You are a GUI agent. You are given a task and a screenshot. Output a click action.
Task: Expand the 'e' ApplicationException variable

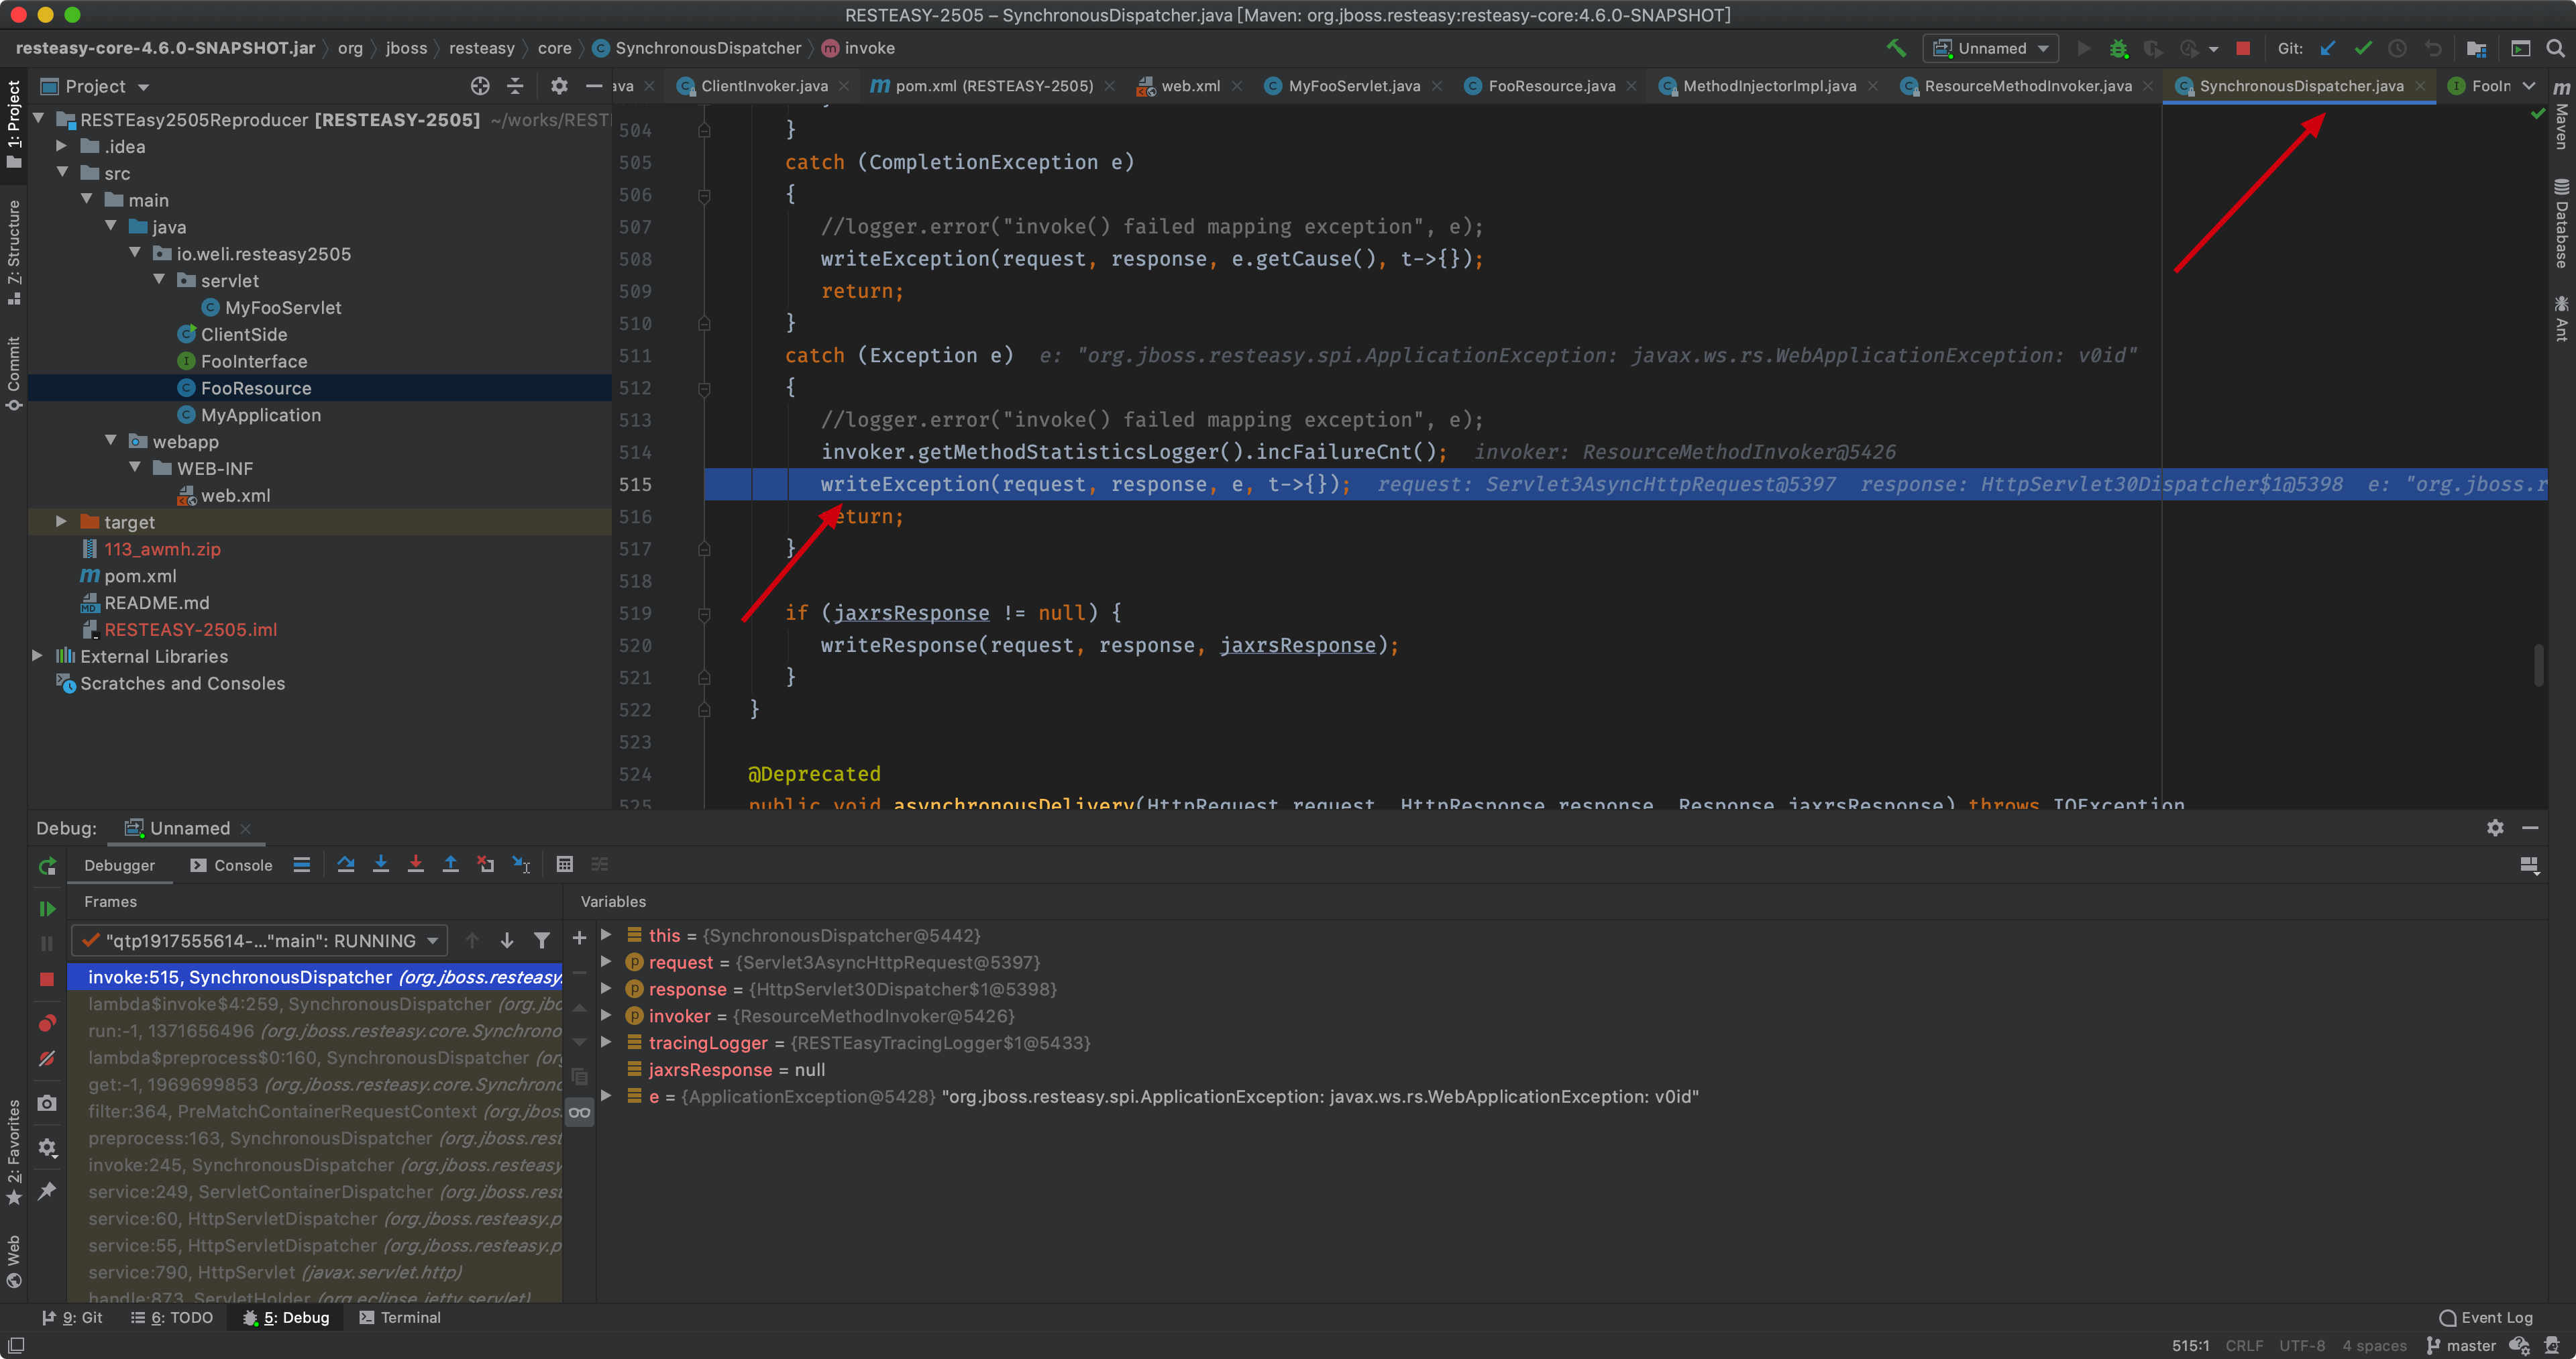tap(607, 1097)
